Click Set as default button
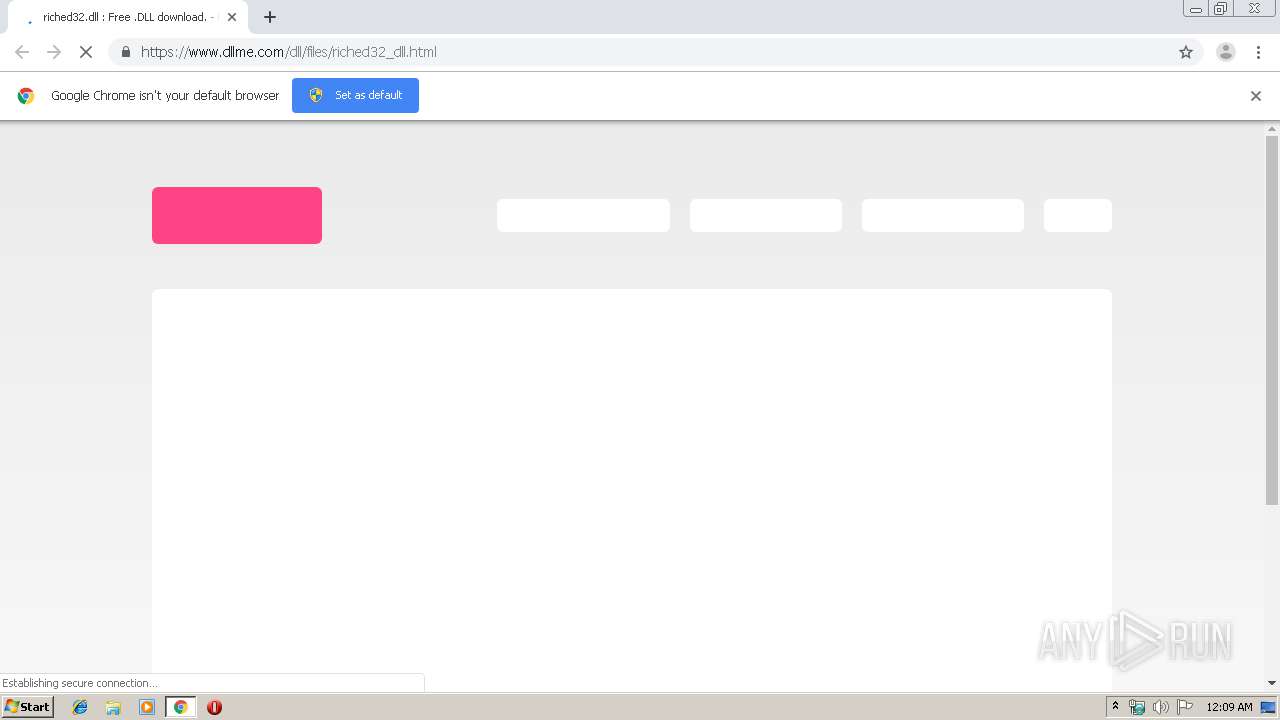Viewport: 1280px width, 720px height. (x=355, y=95)
